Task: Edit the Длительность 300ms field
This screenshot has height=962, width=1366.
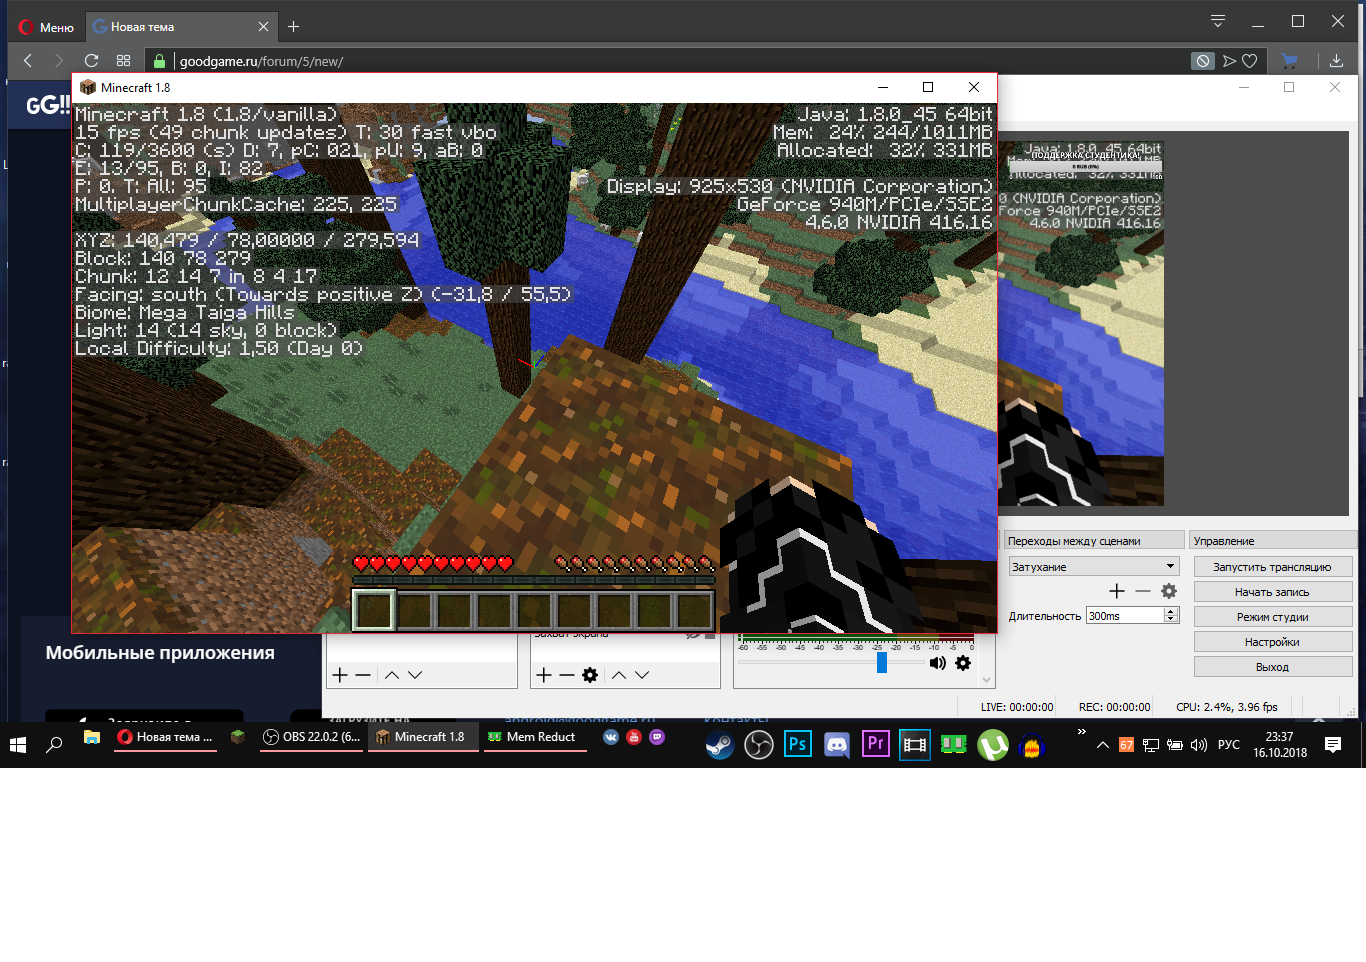Action: pos(1125,616)
